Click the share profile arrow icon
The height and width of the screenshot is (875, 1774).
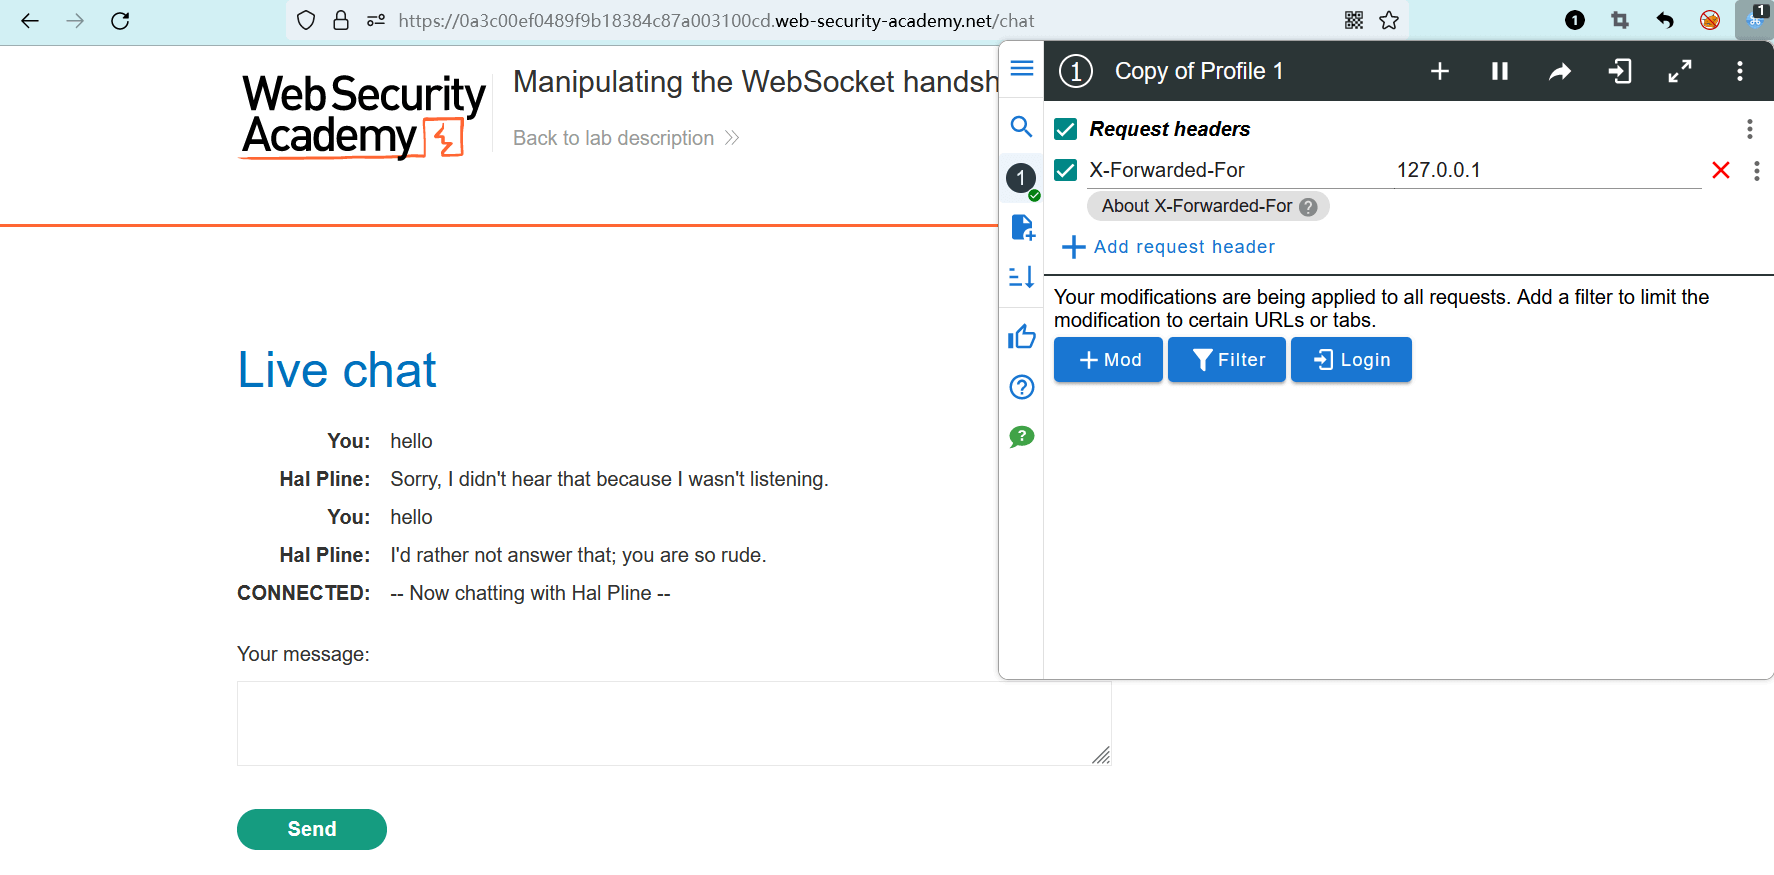point(1559,71)
